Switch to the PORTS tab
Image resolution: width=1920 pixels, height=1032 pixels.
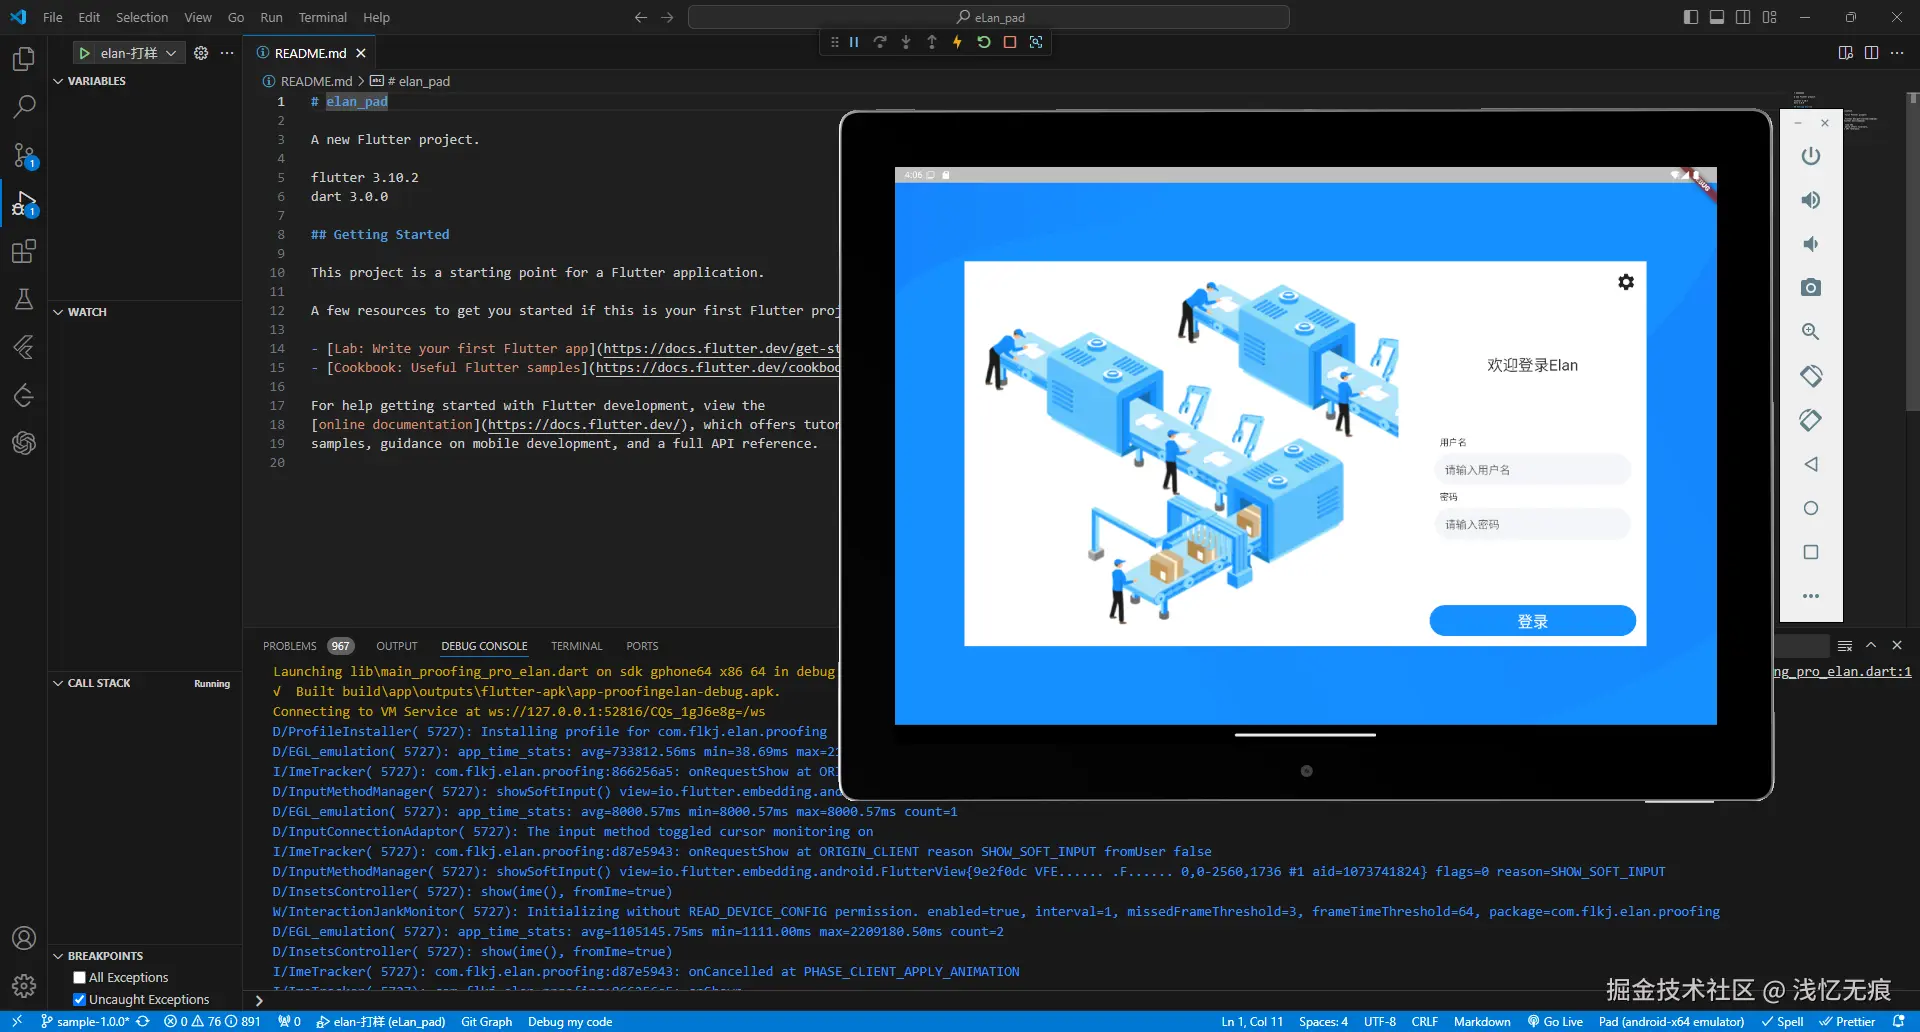tap(642, 646)
